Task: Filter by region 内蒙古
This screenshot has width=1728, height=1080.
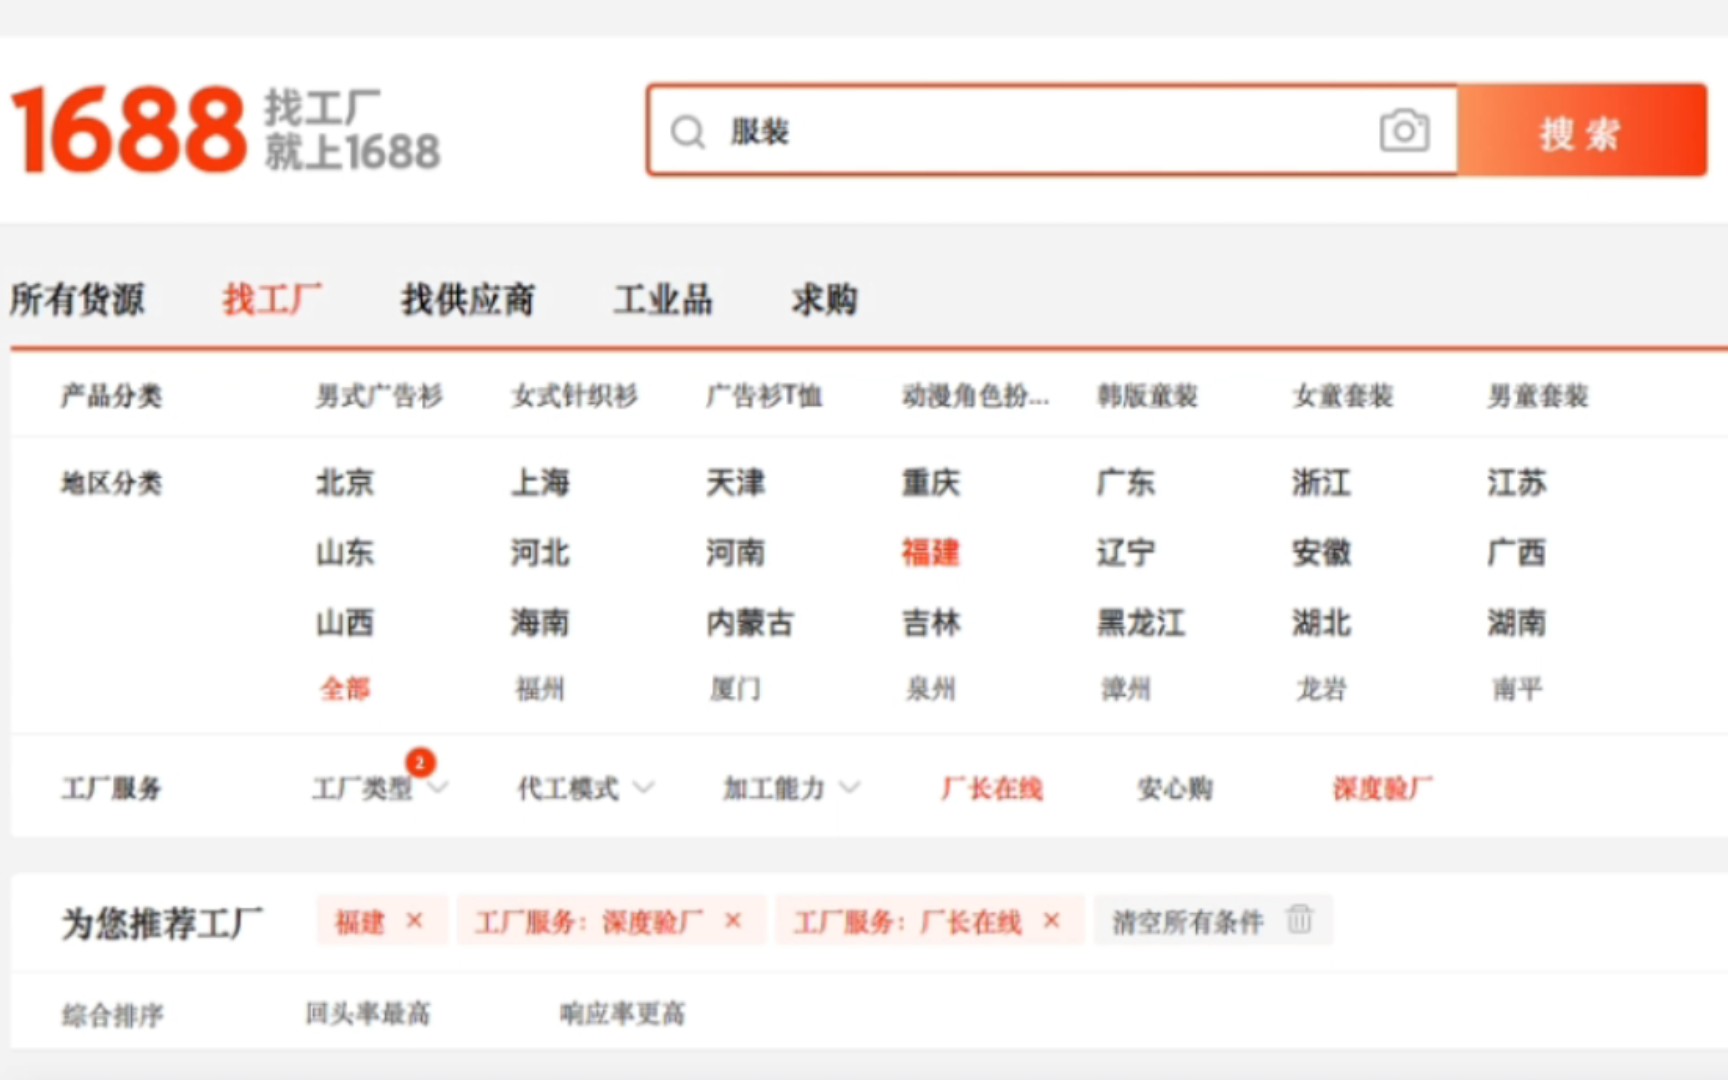Action: [750, 623]
